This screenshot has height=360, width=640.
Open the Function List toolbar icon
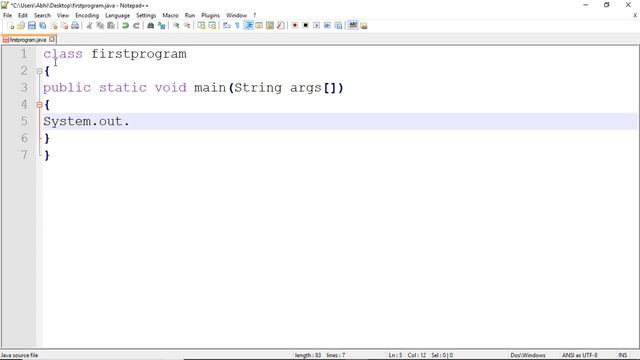(x=280, y=26)
